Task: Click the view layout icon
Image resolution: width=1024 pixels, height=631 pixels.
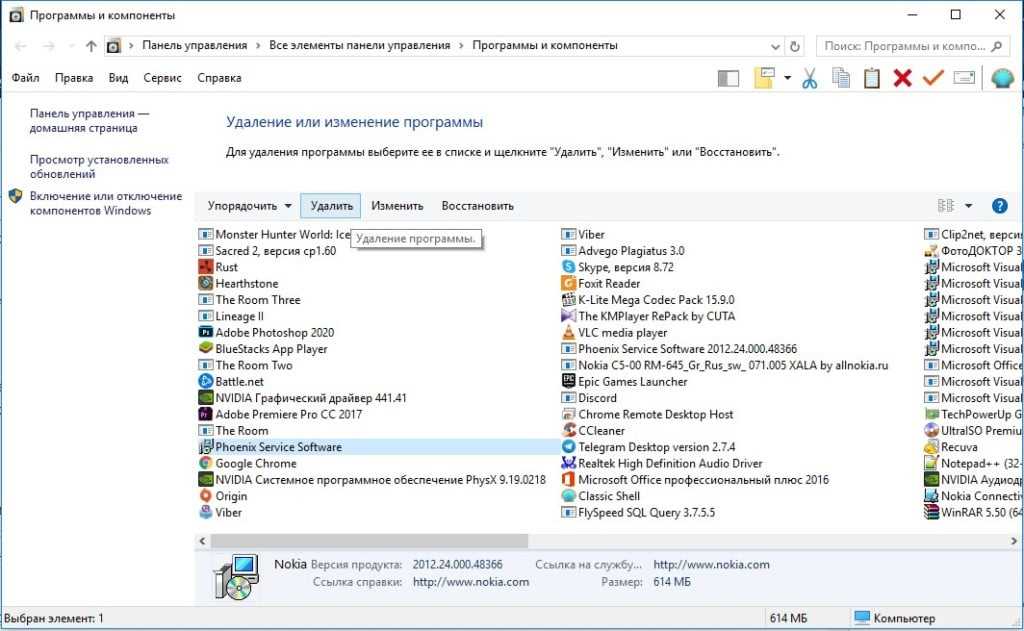Action: [x=946, y=206]
